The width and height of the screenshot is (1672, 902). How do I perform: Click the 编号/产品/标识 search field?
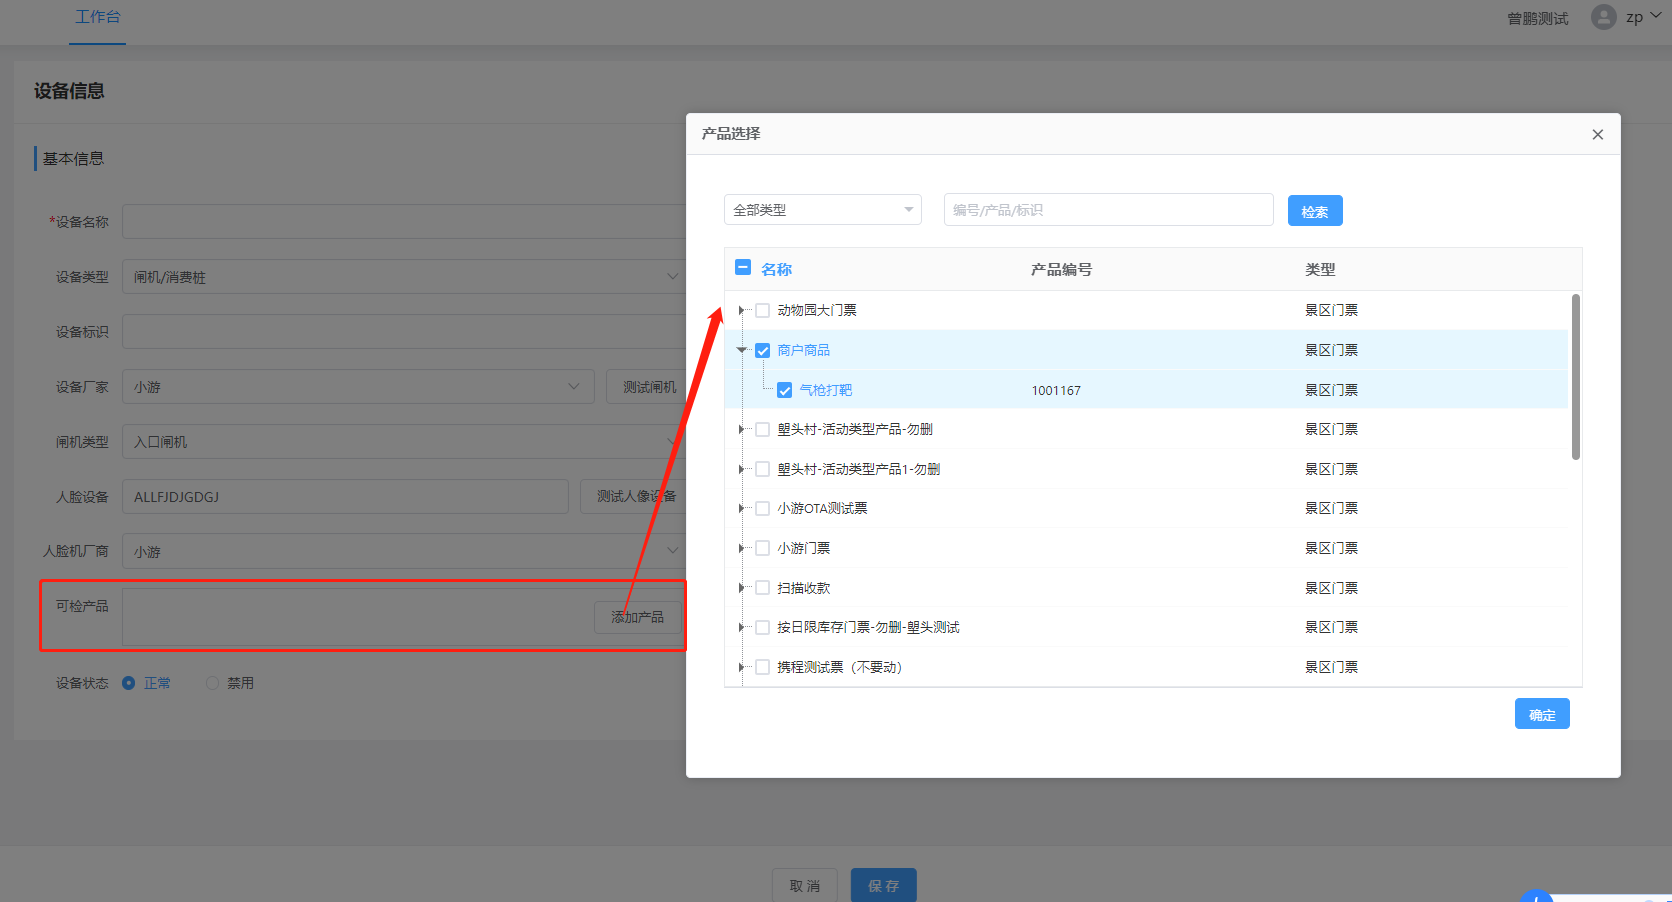[1108, 210]
